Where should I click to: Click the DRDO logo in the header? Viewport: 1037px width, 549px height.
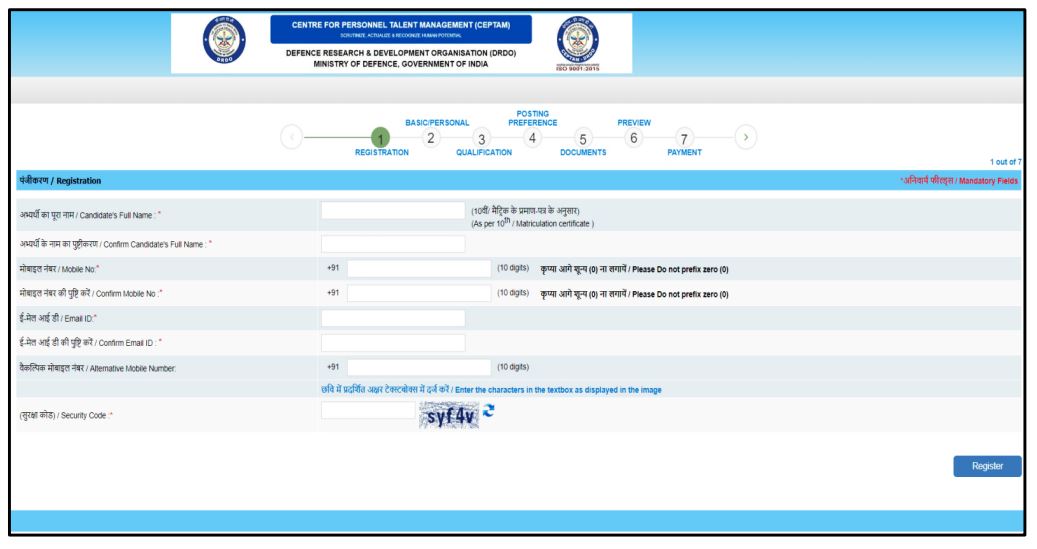tap(224, 40)
